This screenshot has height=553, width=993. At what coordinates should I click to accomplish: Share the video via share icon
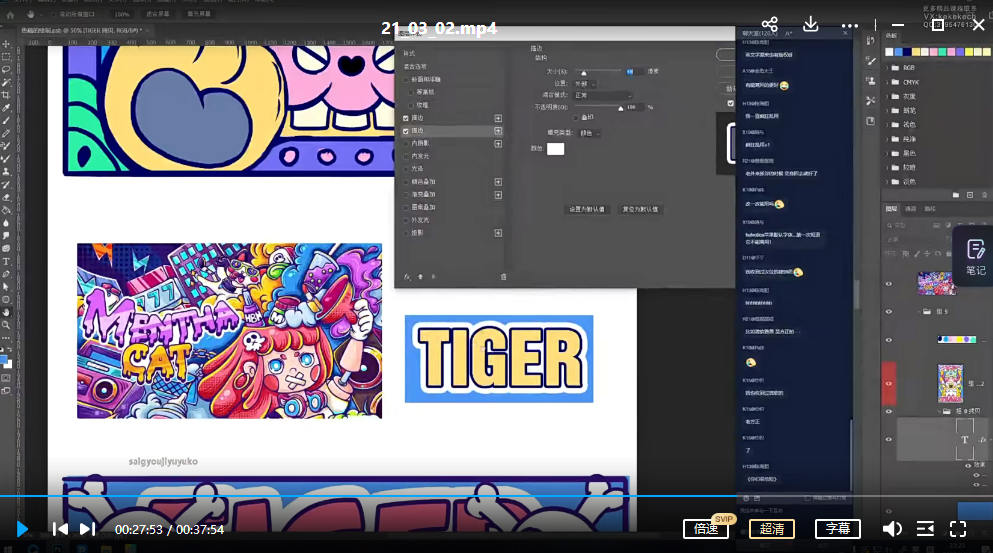[x=769, y=25]
